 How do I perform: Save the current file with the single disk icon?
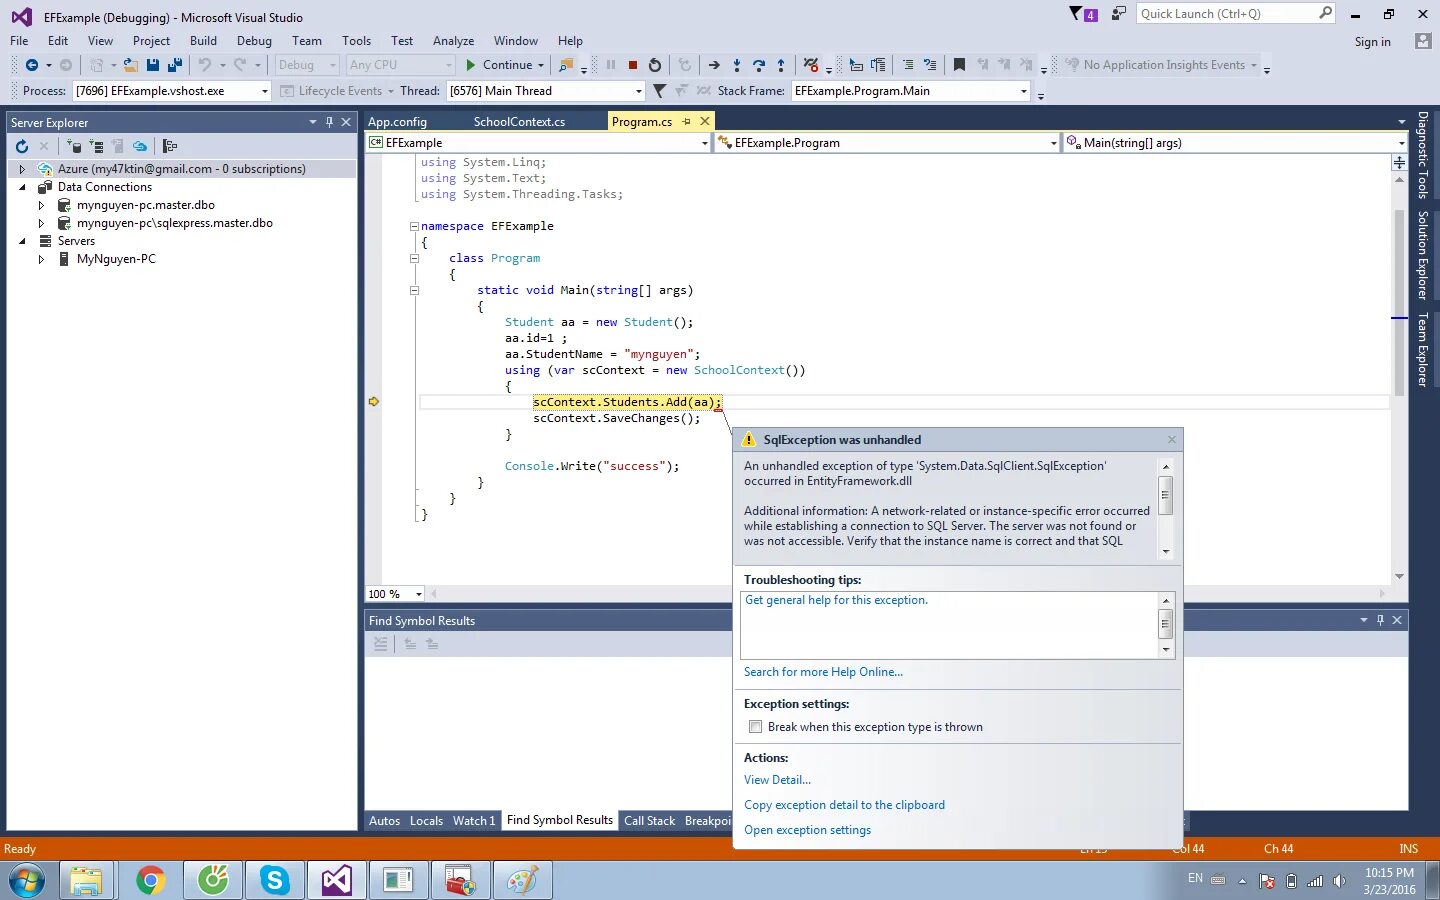[153, 65]
